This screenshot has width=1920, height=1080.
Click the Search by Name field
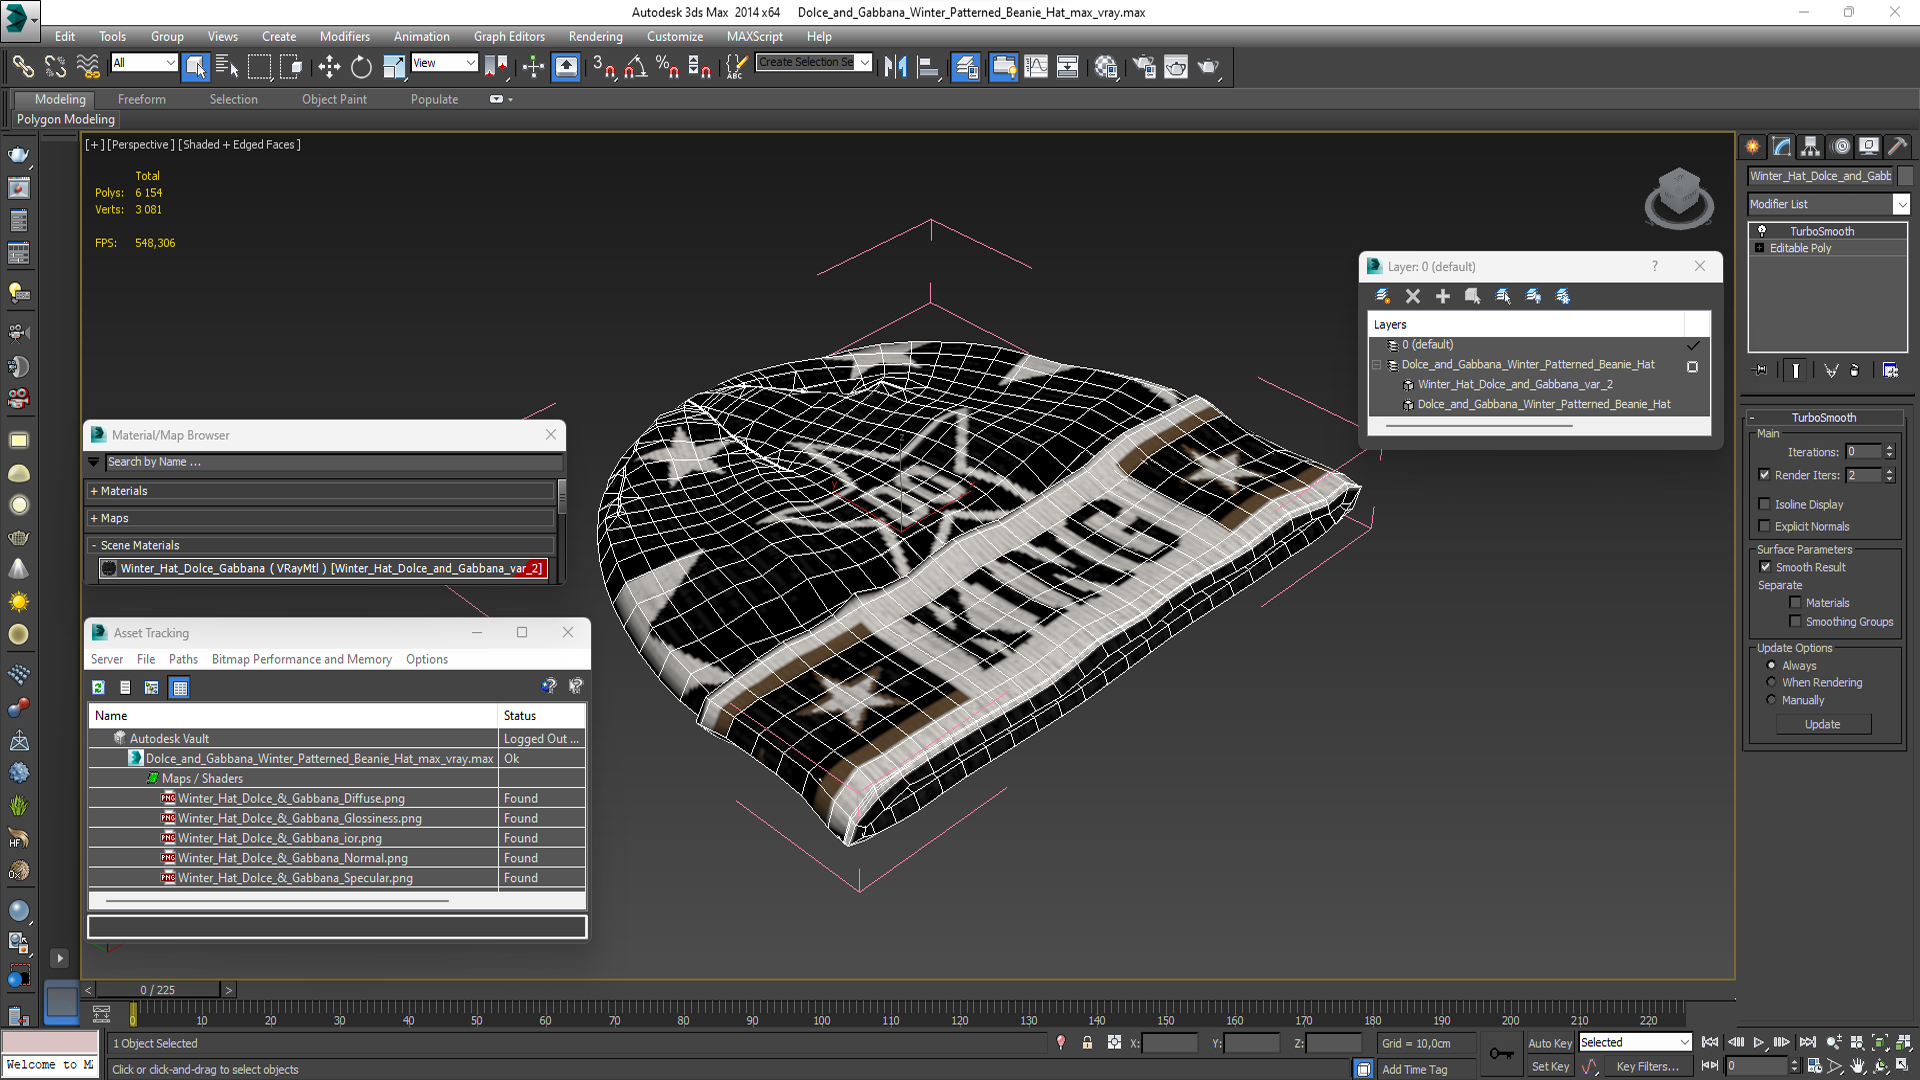pyautogui.click(x=330, y=462)
